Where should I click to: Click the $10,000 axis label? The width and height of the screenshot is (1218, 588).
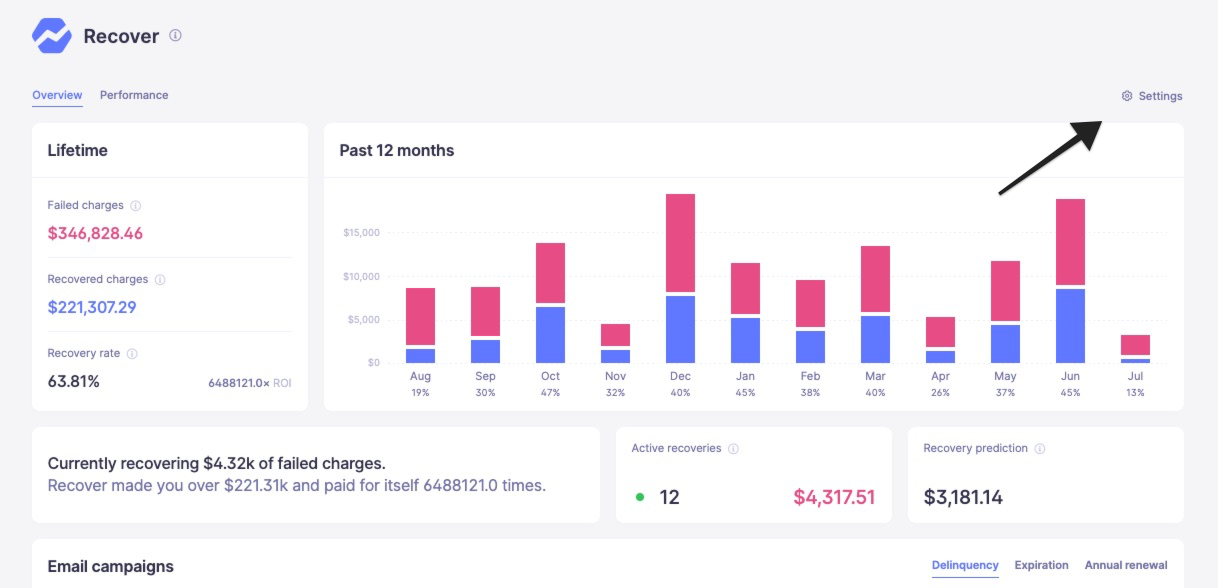pos(361,276)
